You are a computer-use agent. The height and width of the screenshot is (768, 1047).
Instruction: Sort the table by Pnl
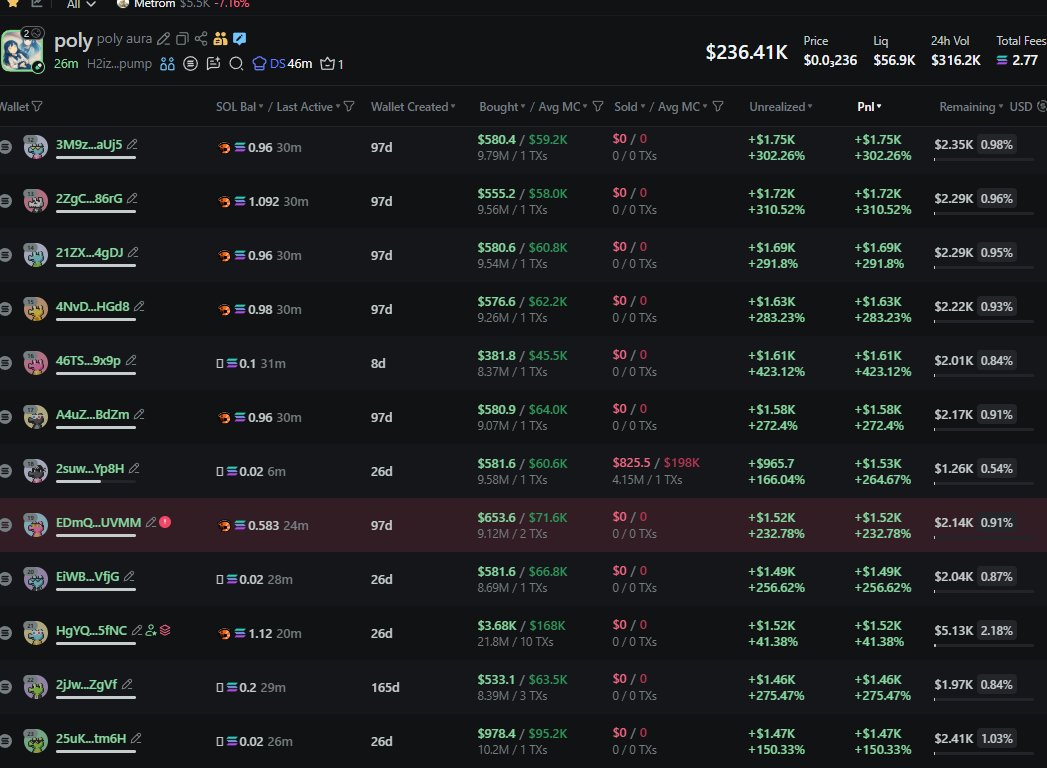[x=869, y=107]
